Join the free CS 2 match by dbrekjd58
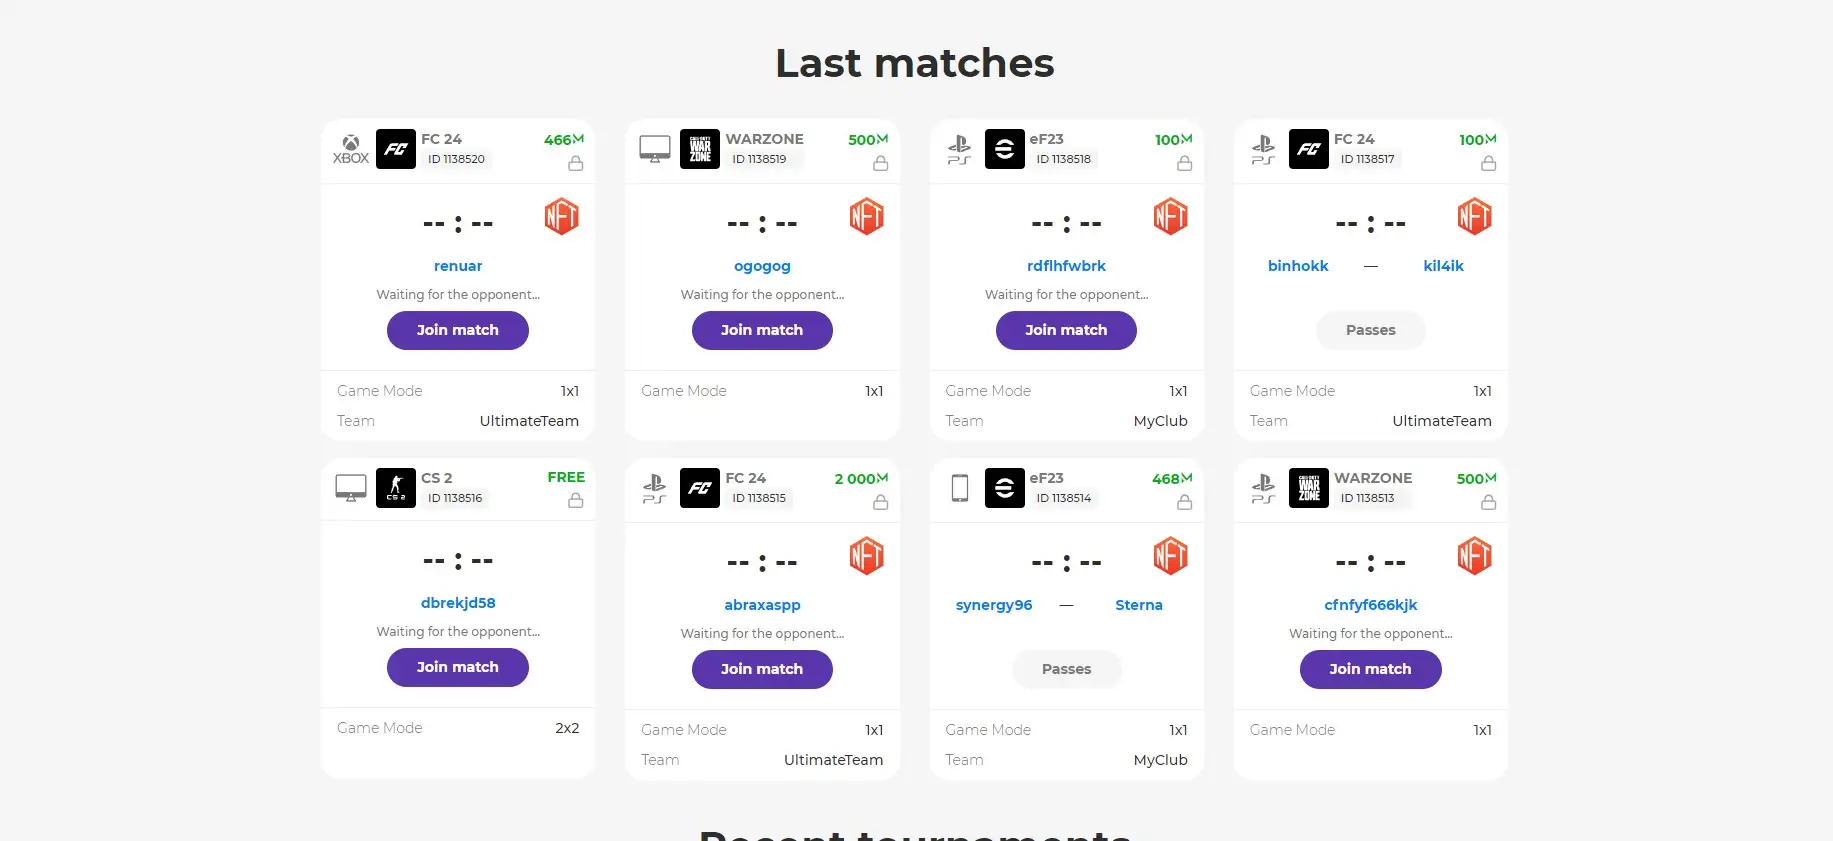The height and width of the screenshot is (841, 1833). click(x=457, y=667)
